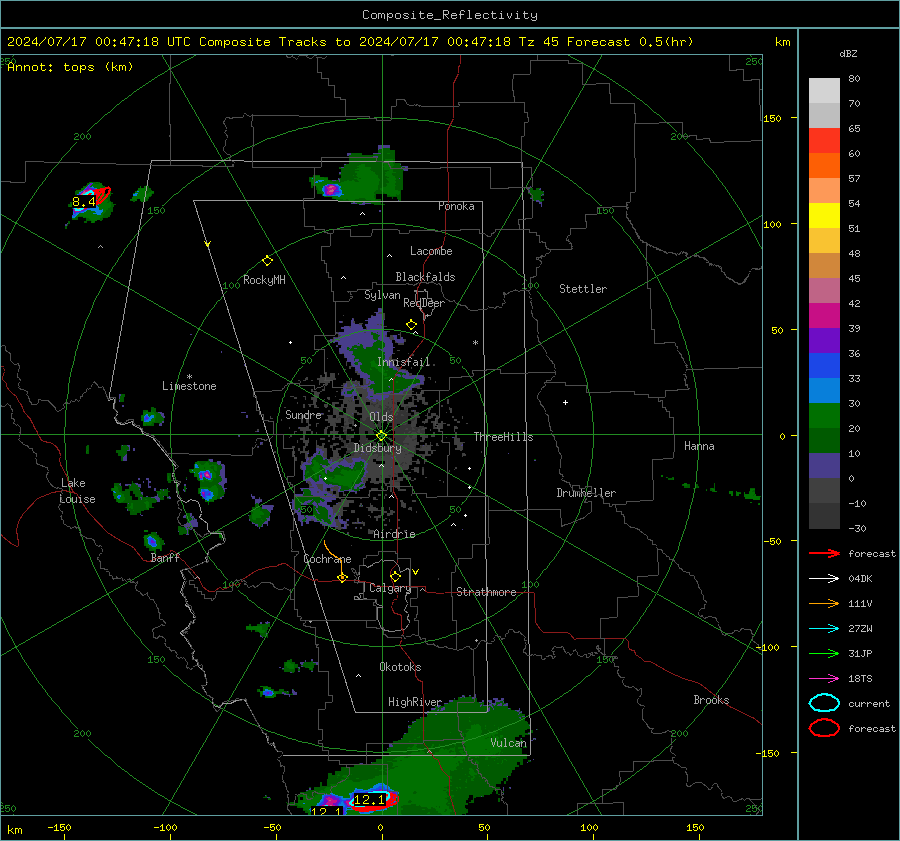Image resolution: width=900 pixels, height=841 pixels.
Task: Click the yellow diamond marker beside RockyMH
Action: click(x=267, y=261)
